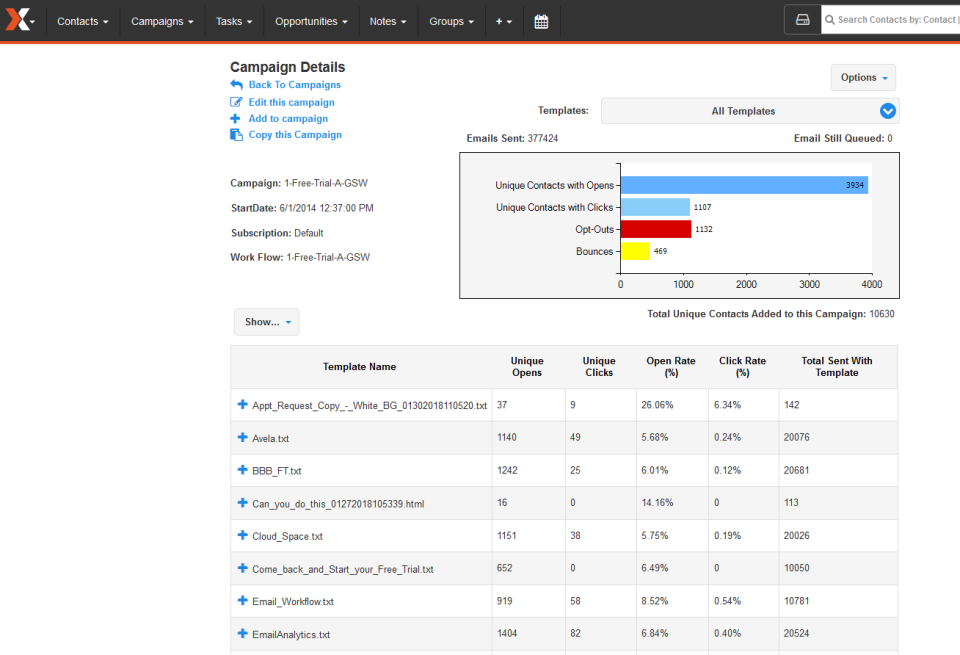Click the quick-add plus icon in the navbar
The width and height of the screenshot is (960, 655).
pyautogui.click(x=500, y=20)
